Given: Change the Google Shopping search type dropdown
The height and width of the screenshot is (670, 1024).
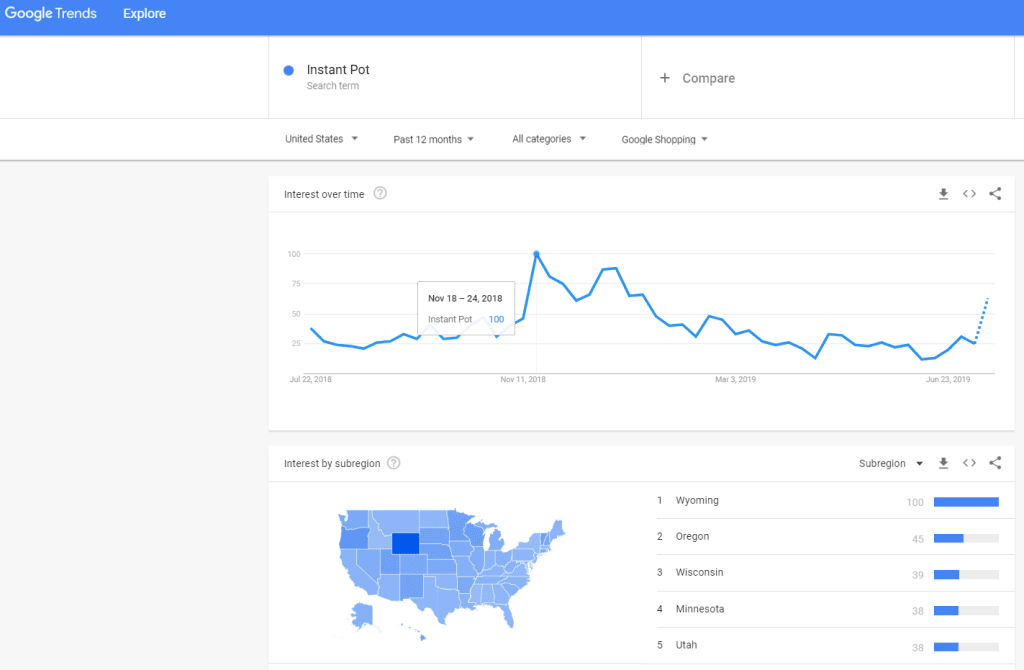Looking at the screenshot, I should point(664,140).
